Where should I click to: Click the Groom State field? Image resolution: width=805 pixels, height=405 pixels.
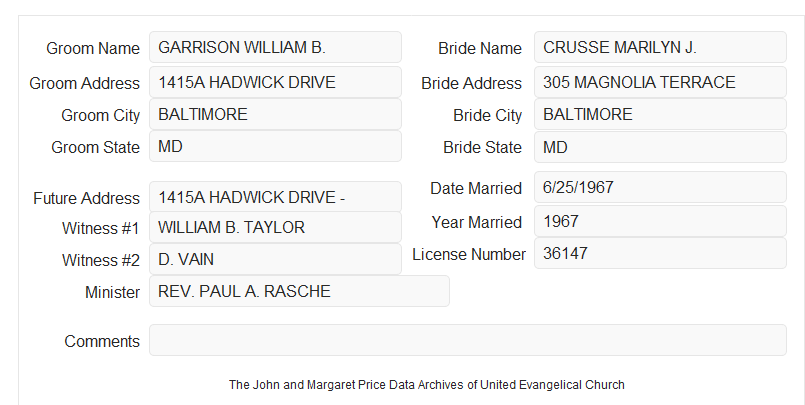click(275, 146)
